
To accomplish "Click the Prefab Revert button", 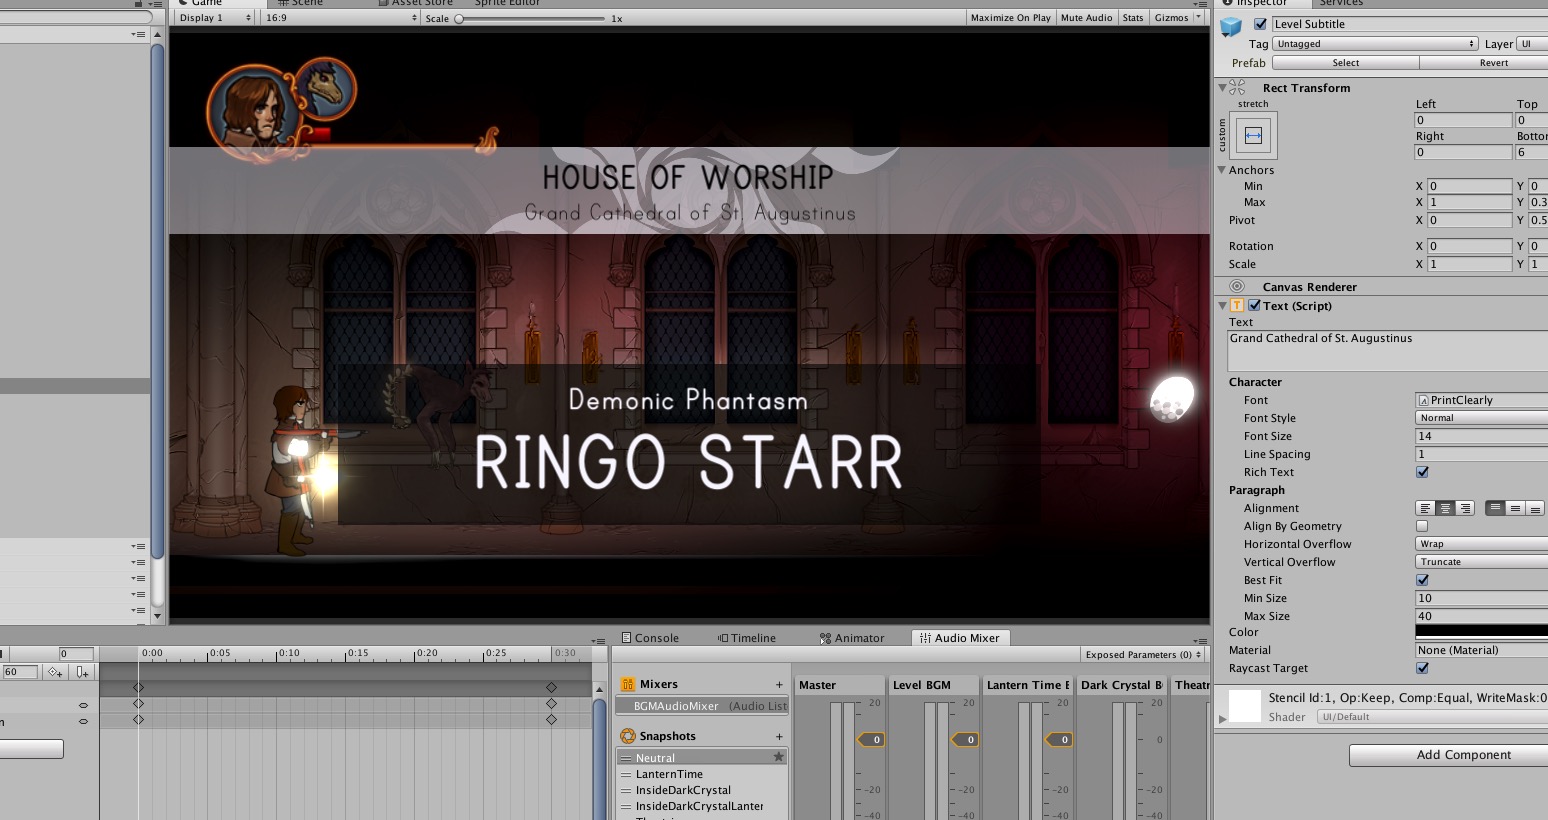I will click(x=1484, y=63).
